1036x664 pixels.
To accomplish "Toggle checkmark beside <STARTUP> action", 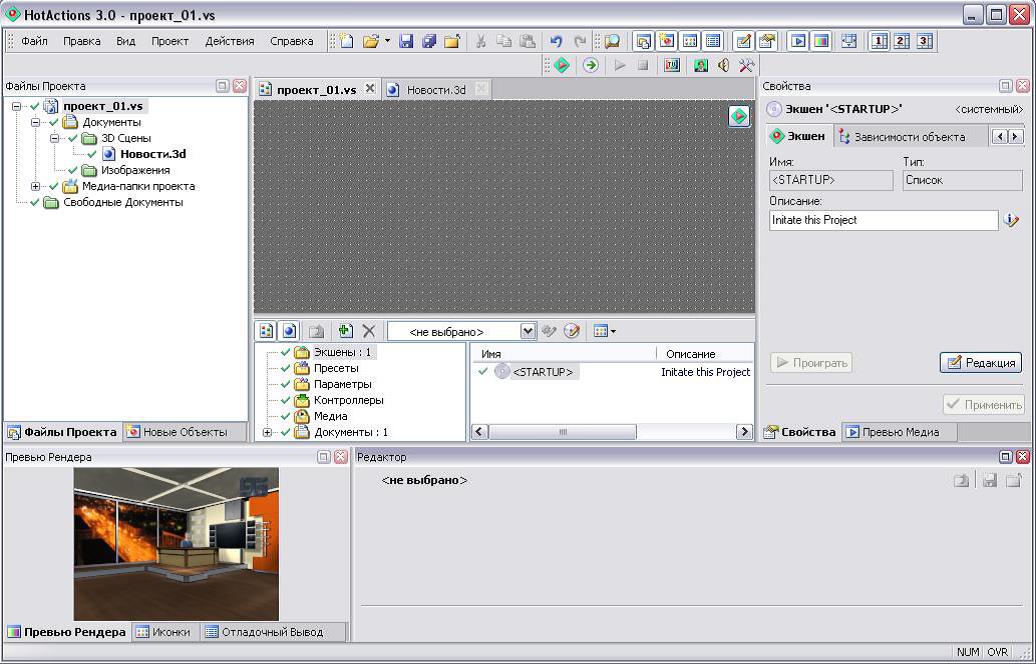I will (x=483, y=372).
